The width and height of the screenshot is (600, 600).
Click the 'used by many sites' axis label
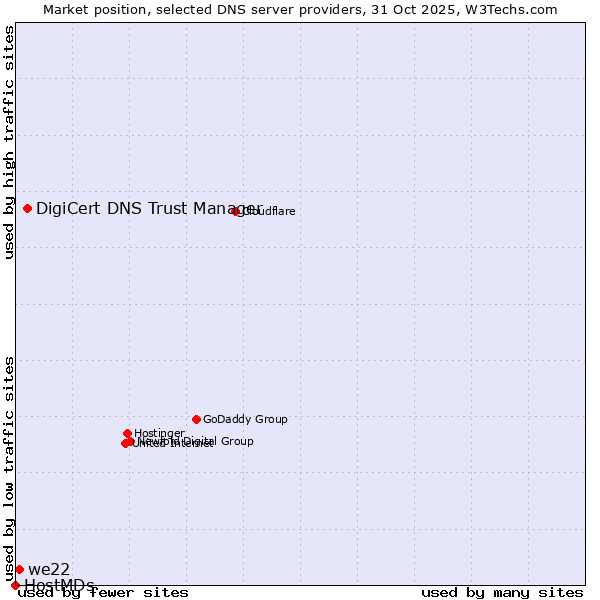coord(502,592)
